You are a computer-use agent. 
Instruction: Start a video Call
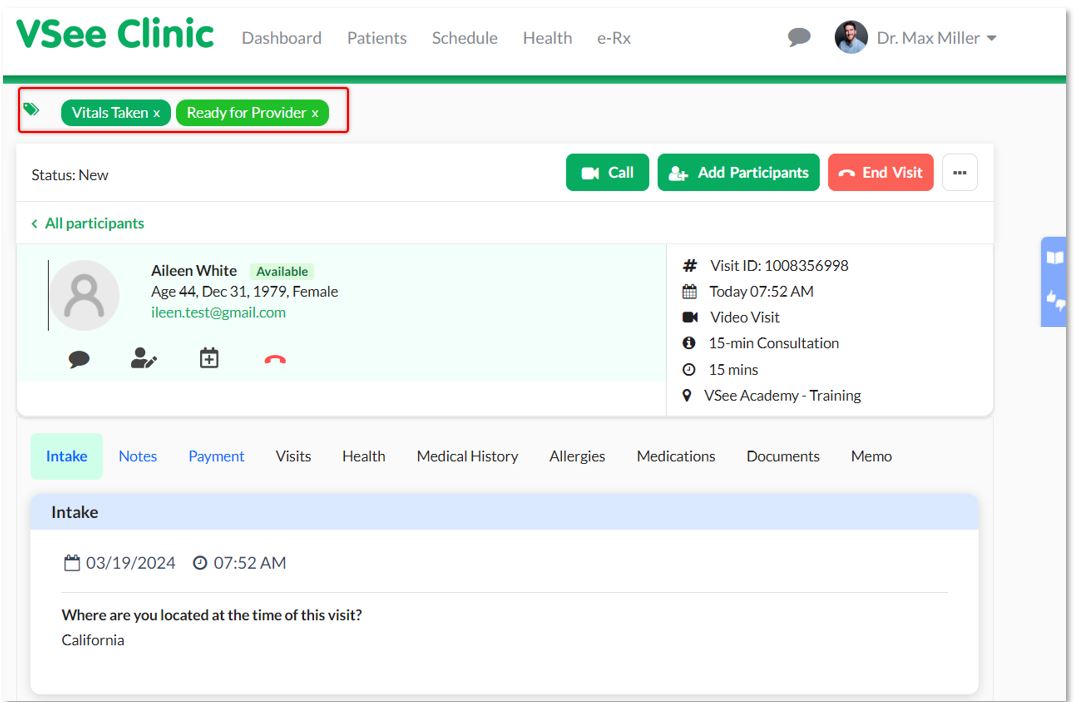coord(607,173)
